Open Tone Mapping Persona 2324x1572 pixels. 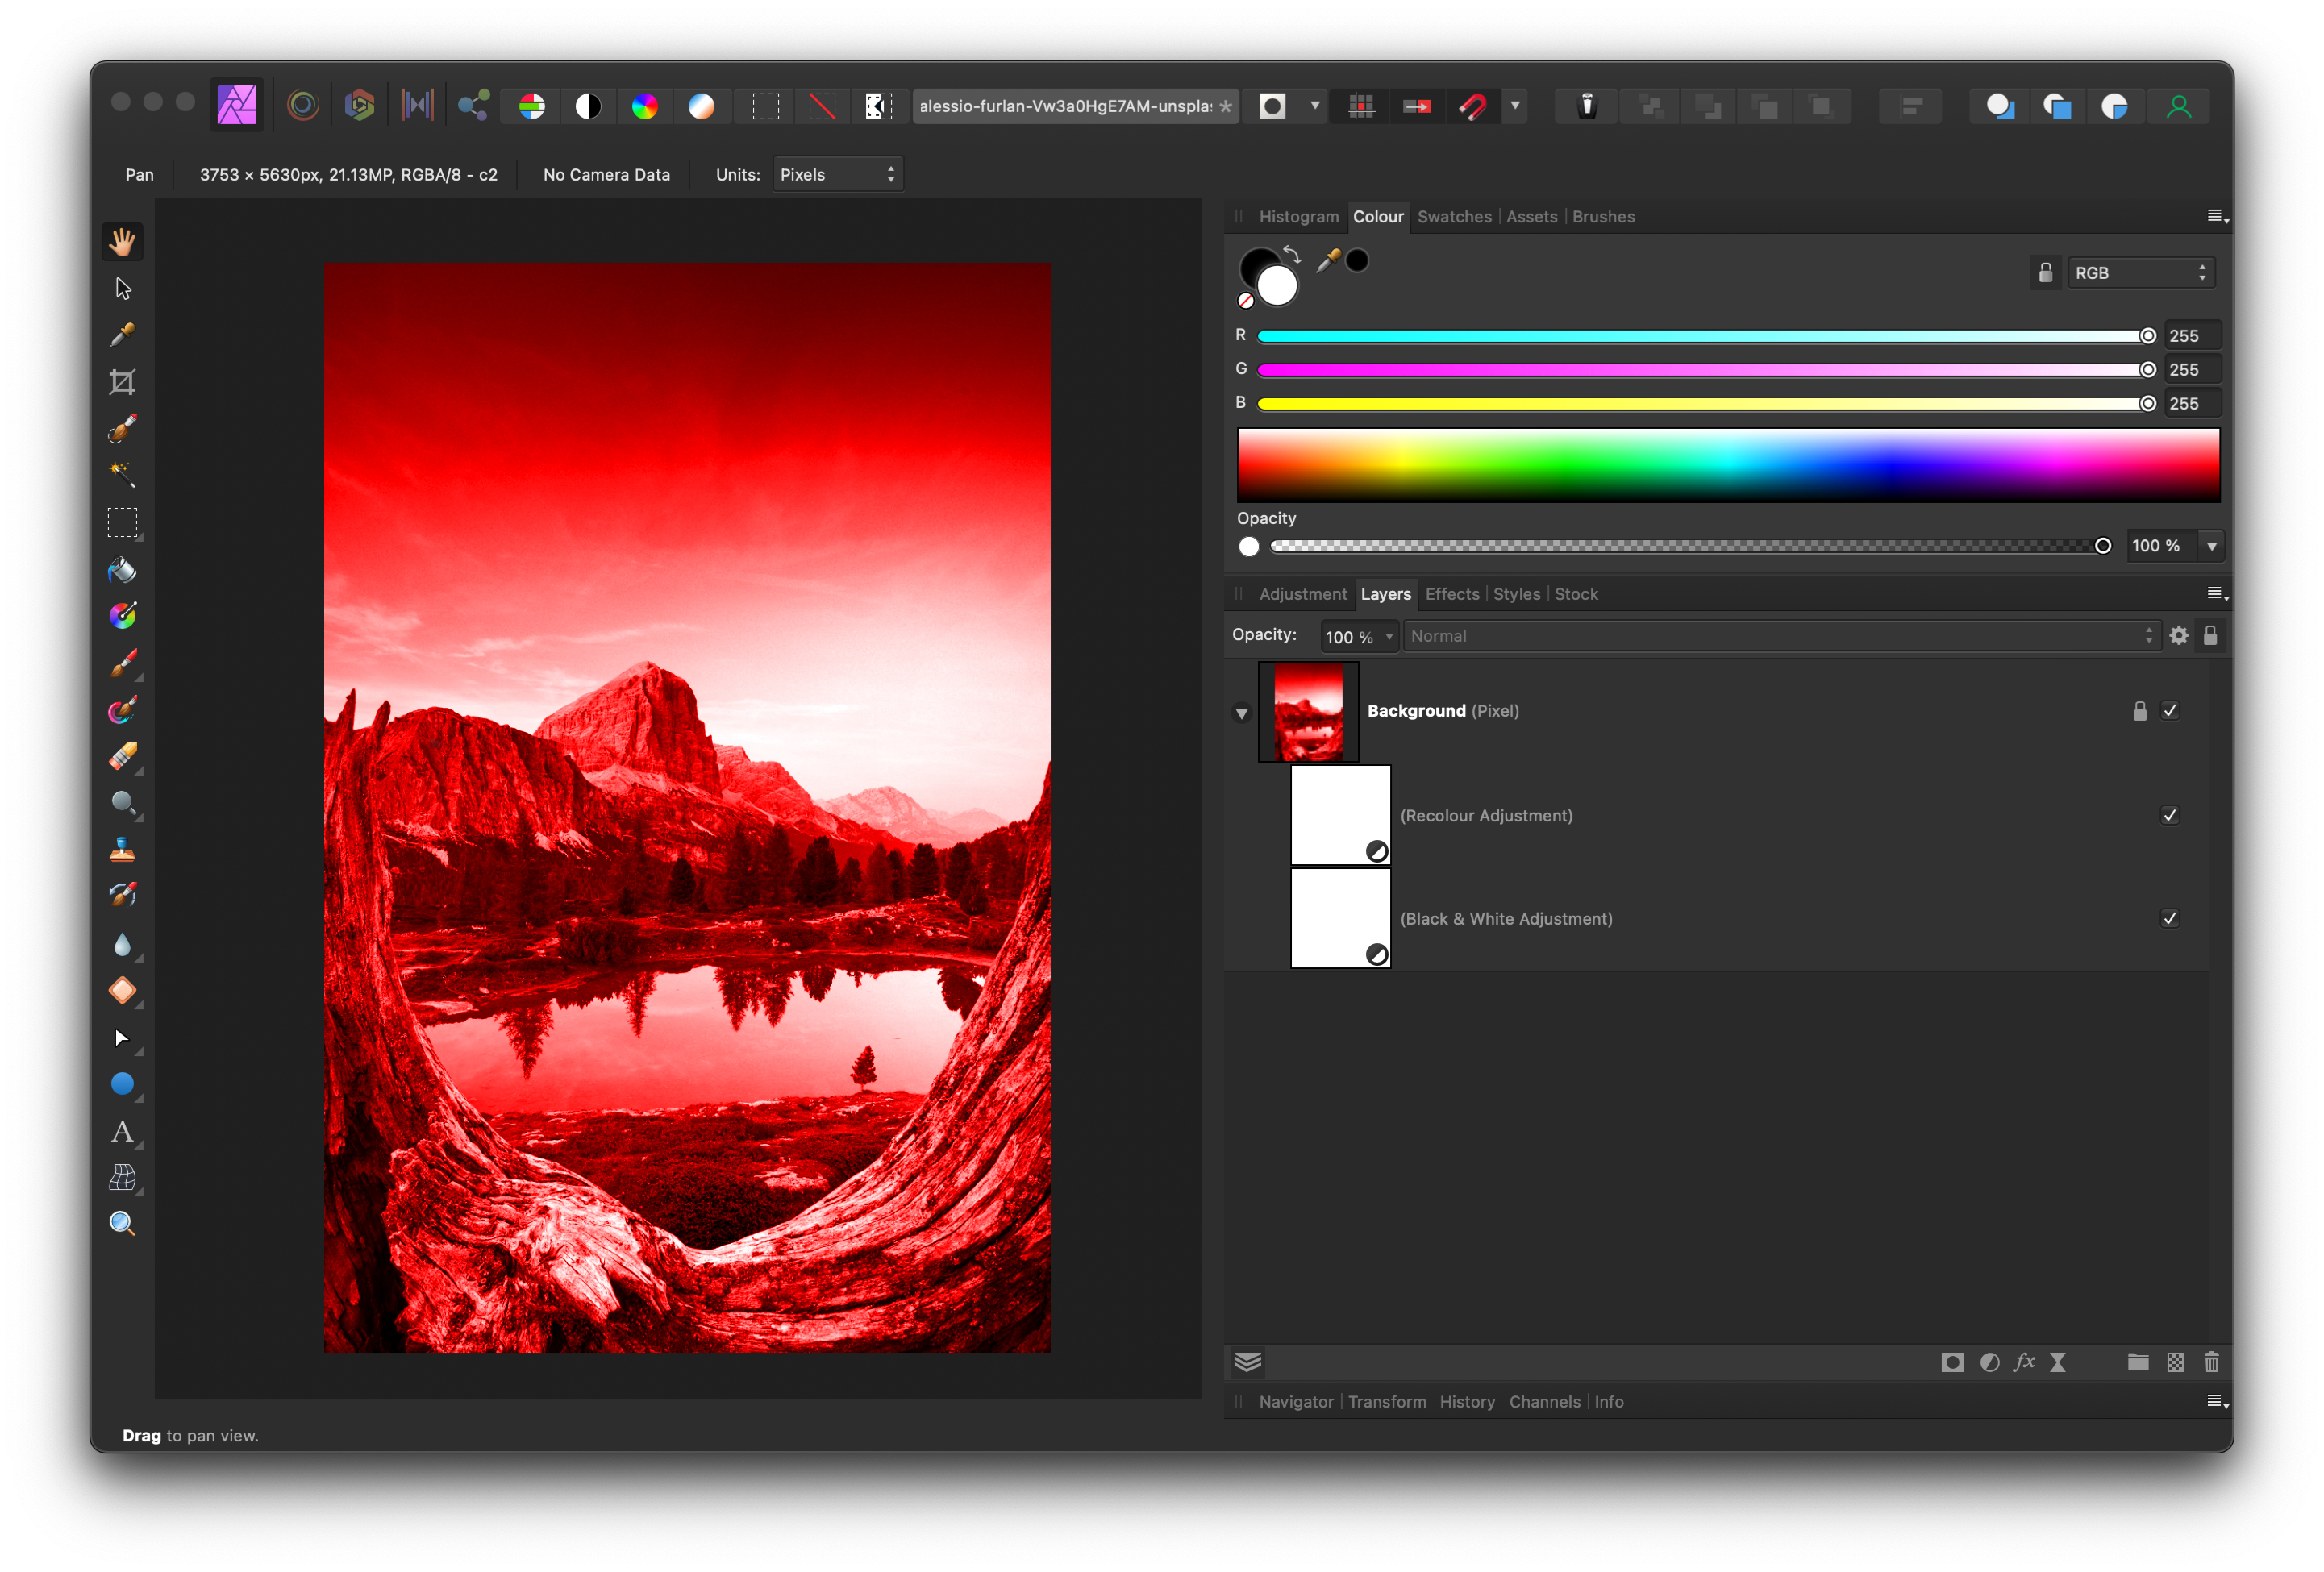[417, 105]
